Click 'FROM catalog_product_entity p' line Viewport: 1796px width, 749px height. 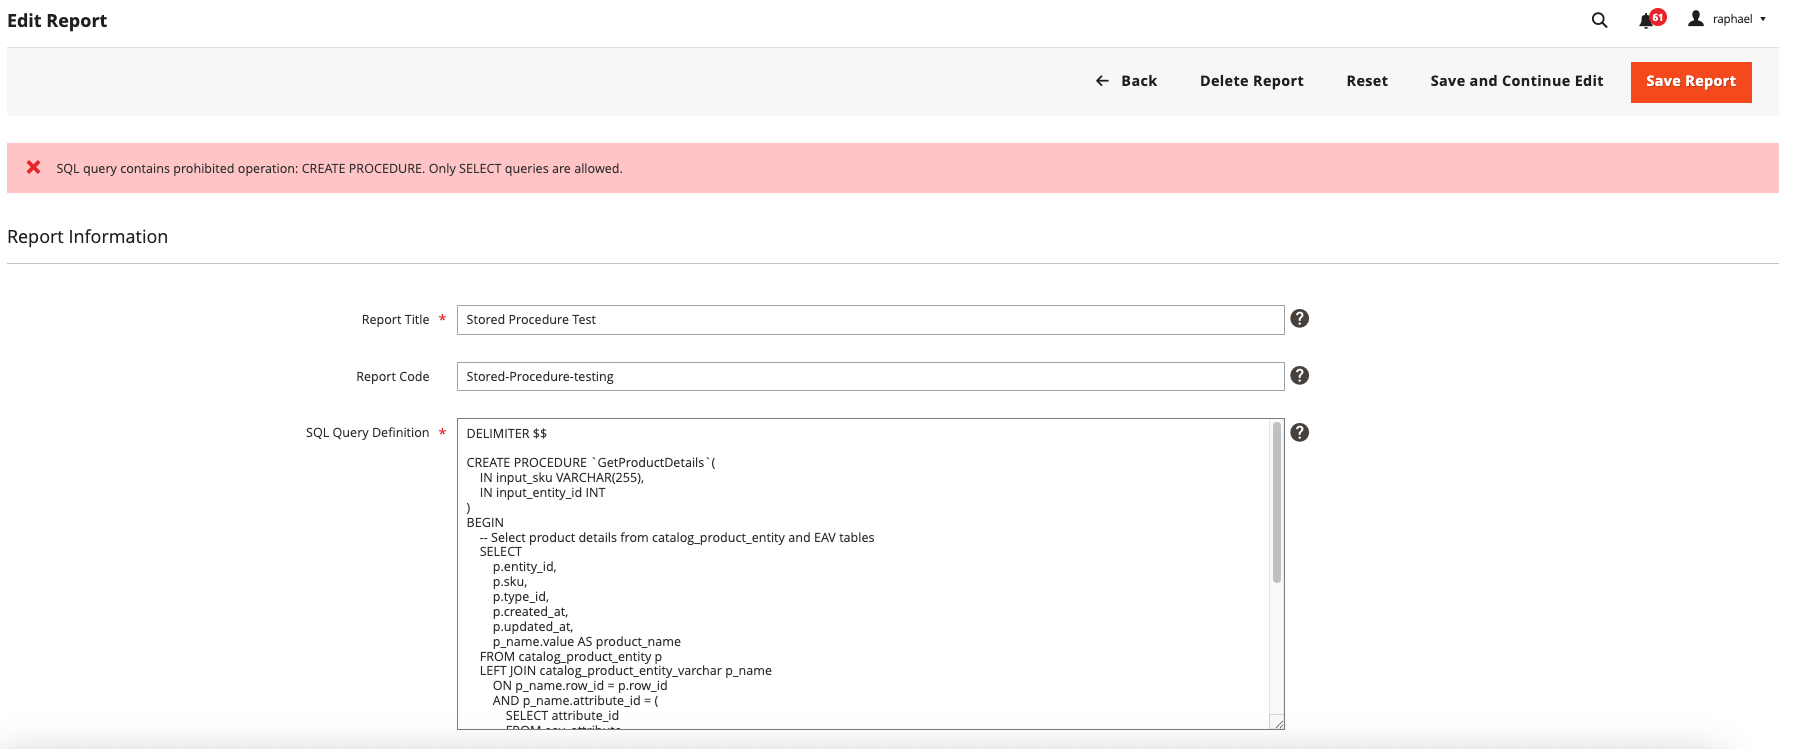click(x=570, y=657)
